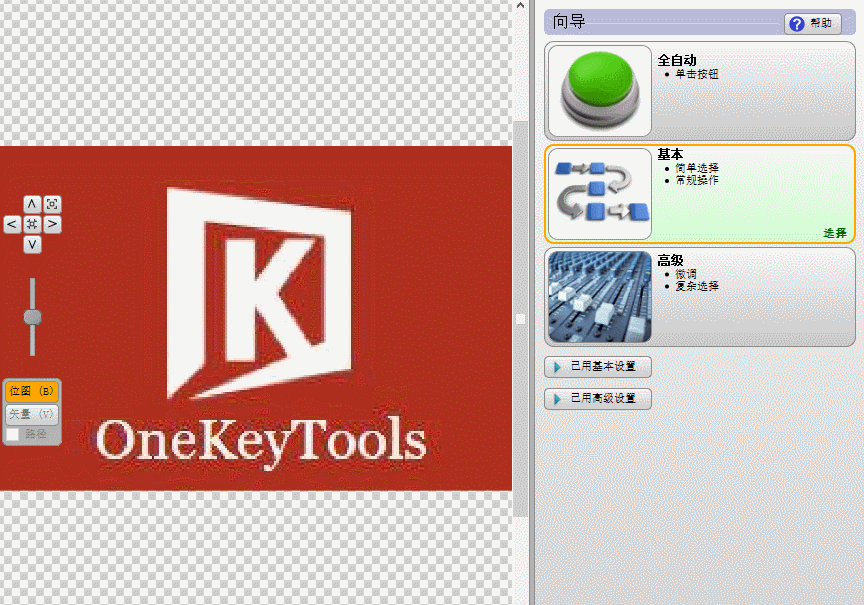The height and width of the screenshot is (605, 864).
Task: Click the preview pane scroll-up arrow
Action: [520, 6]
